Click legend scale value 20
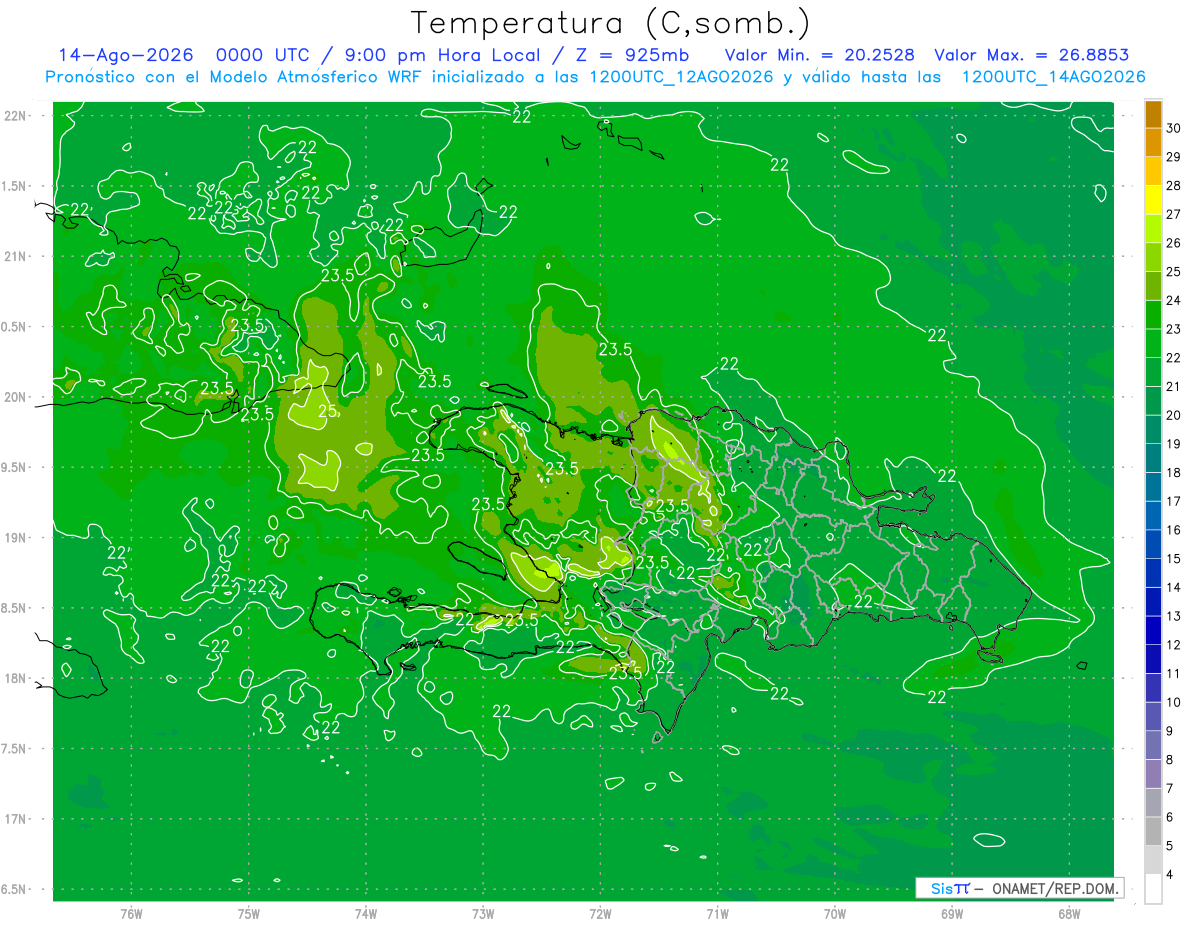 [1174, 415]
